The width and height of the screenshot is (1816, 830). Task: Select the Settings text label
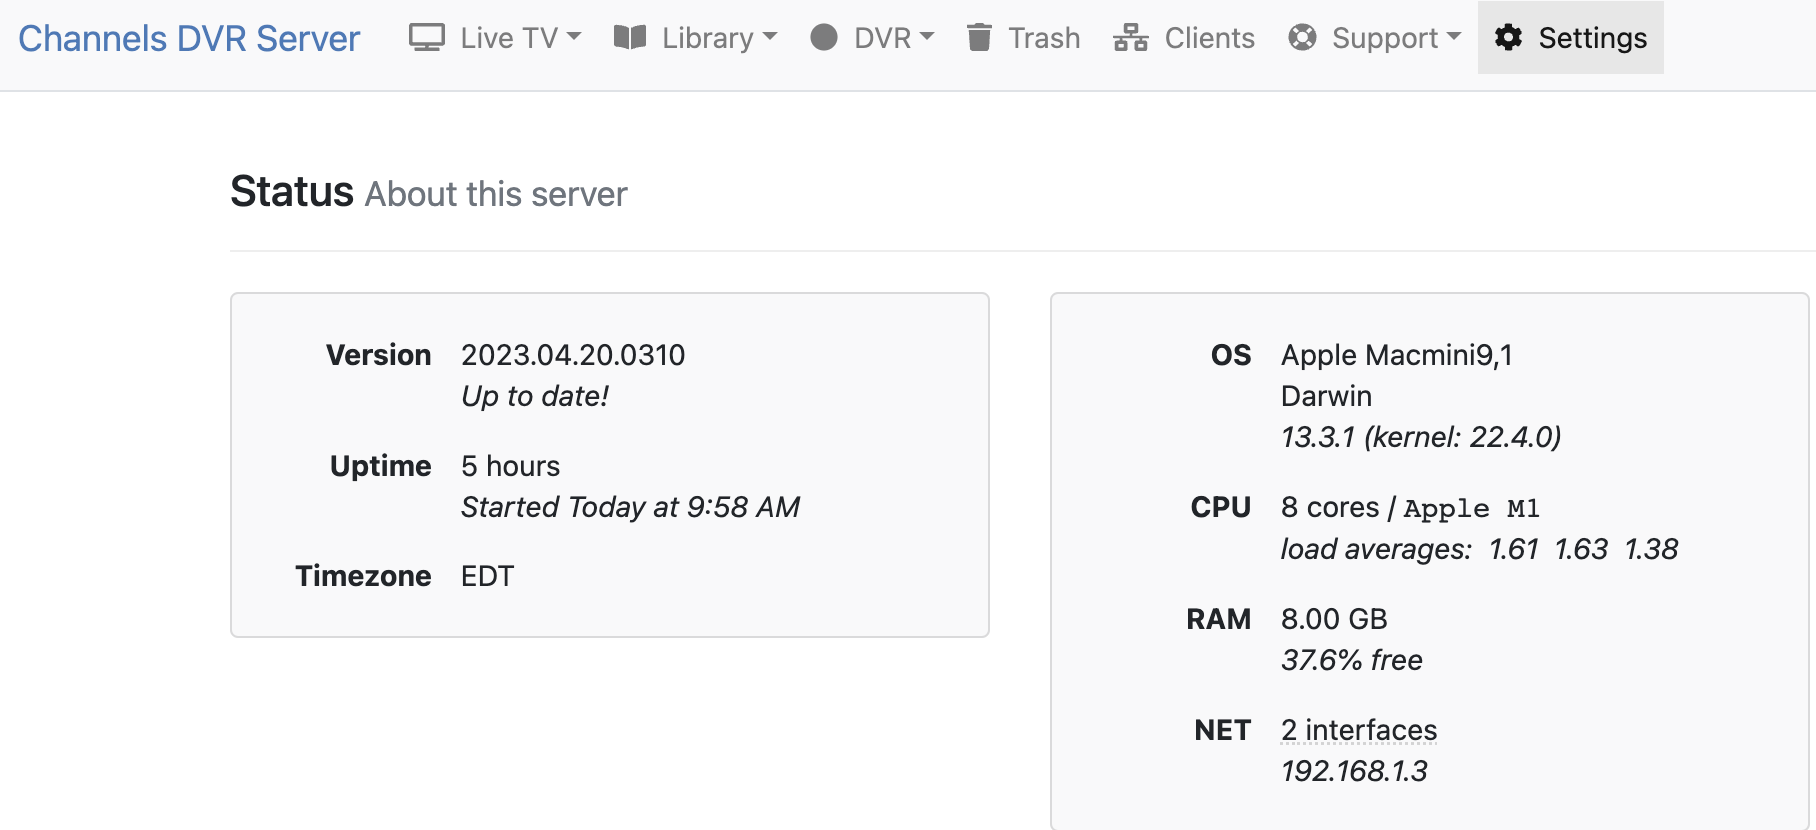pos(1592,38)
